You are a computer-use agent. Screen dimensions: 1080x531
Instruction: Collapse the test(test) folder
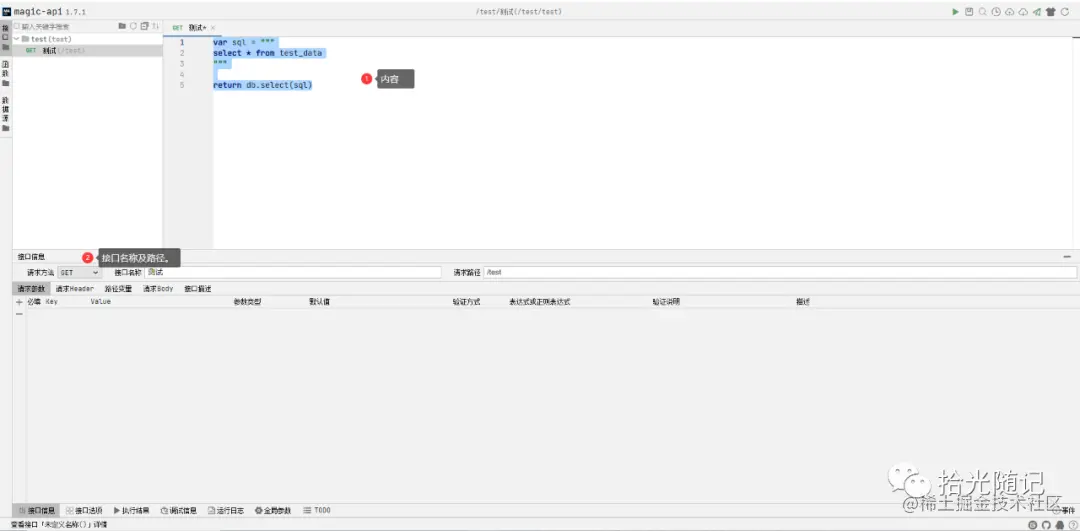[17, 39]
